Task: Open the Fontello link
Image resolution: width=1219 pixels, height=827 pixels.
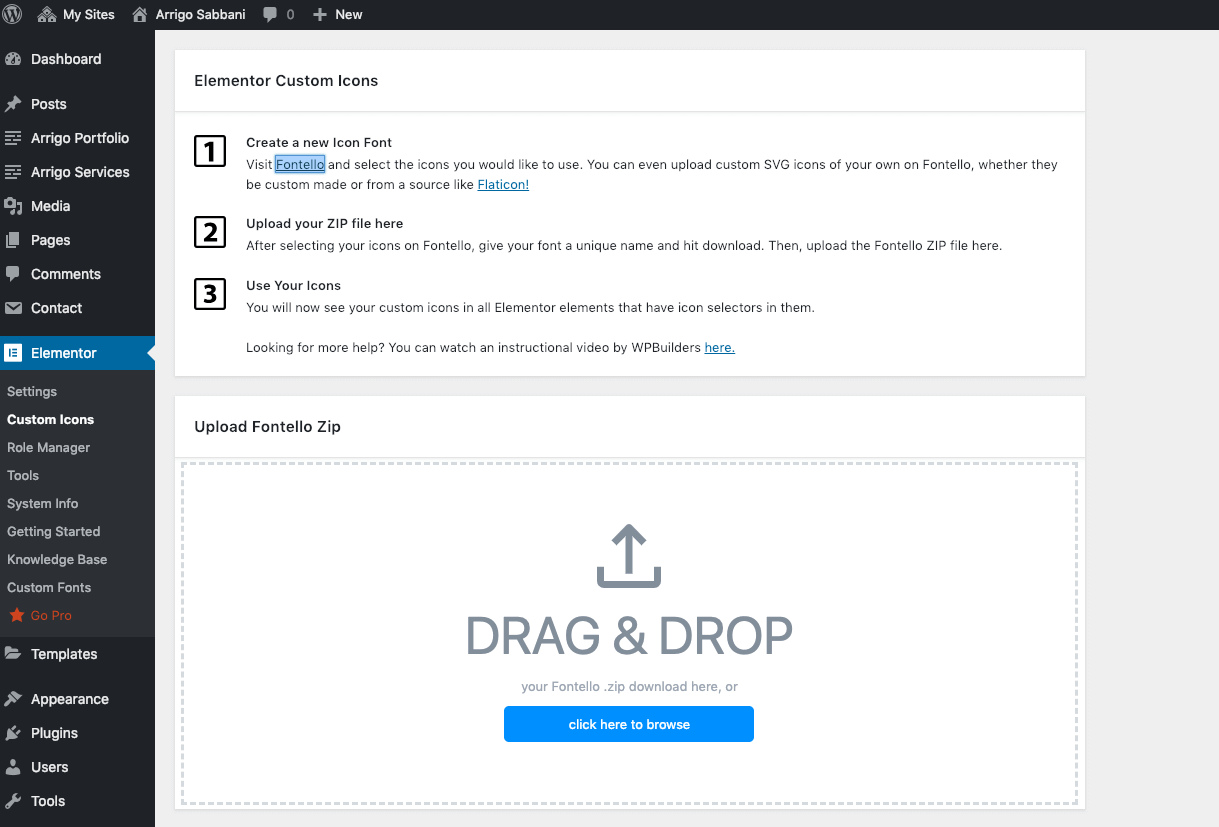Action: (x=300, y=165)
